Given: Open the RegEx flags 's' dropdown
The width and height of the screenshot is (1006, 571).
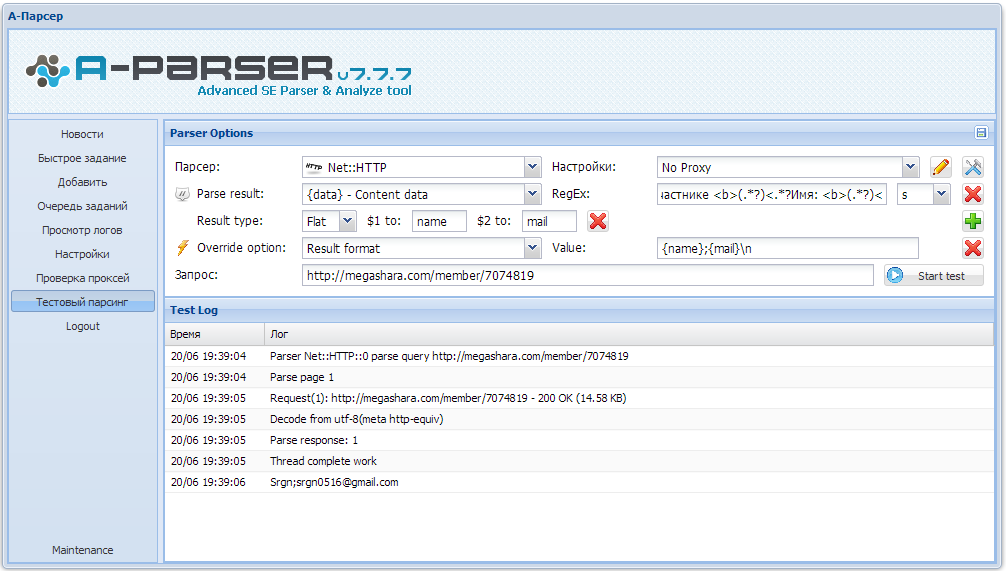Looking at the screenshot, I should (941, 194).
